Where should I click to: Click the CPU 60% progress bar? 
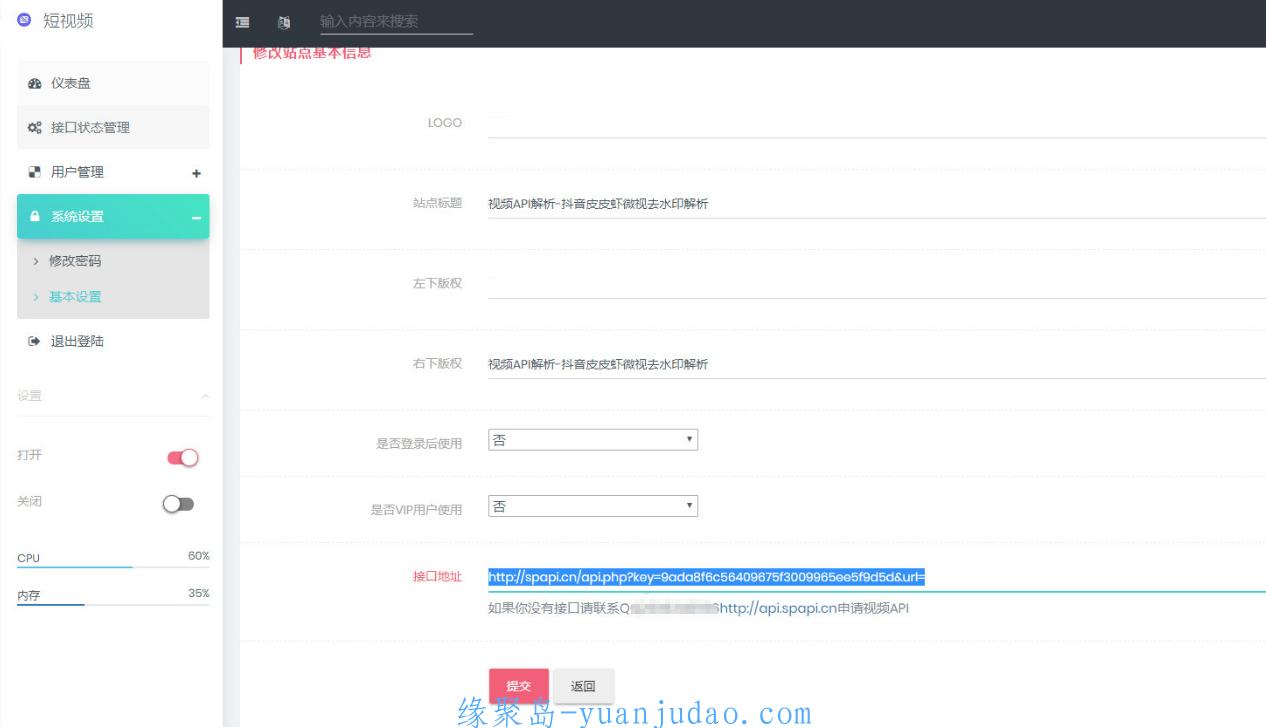point(113,567)
